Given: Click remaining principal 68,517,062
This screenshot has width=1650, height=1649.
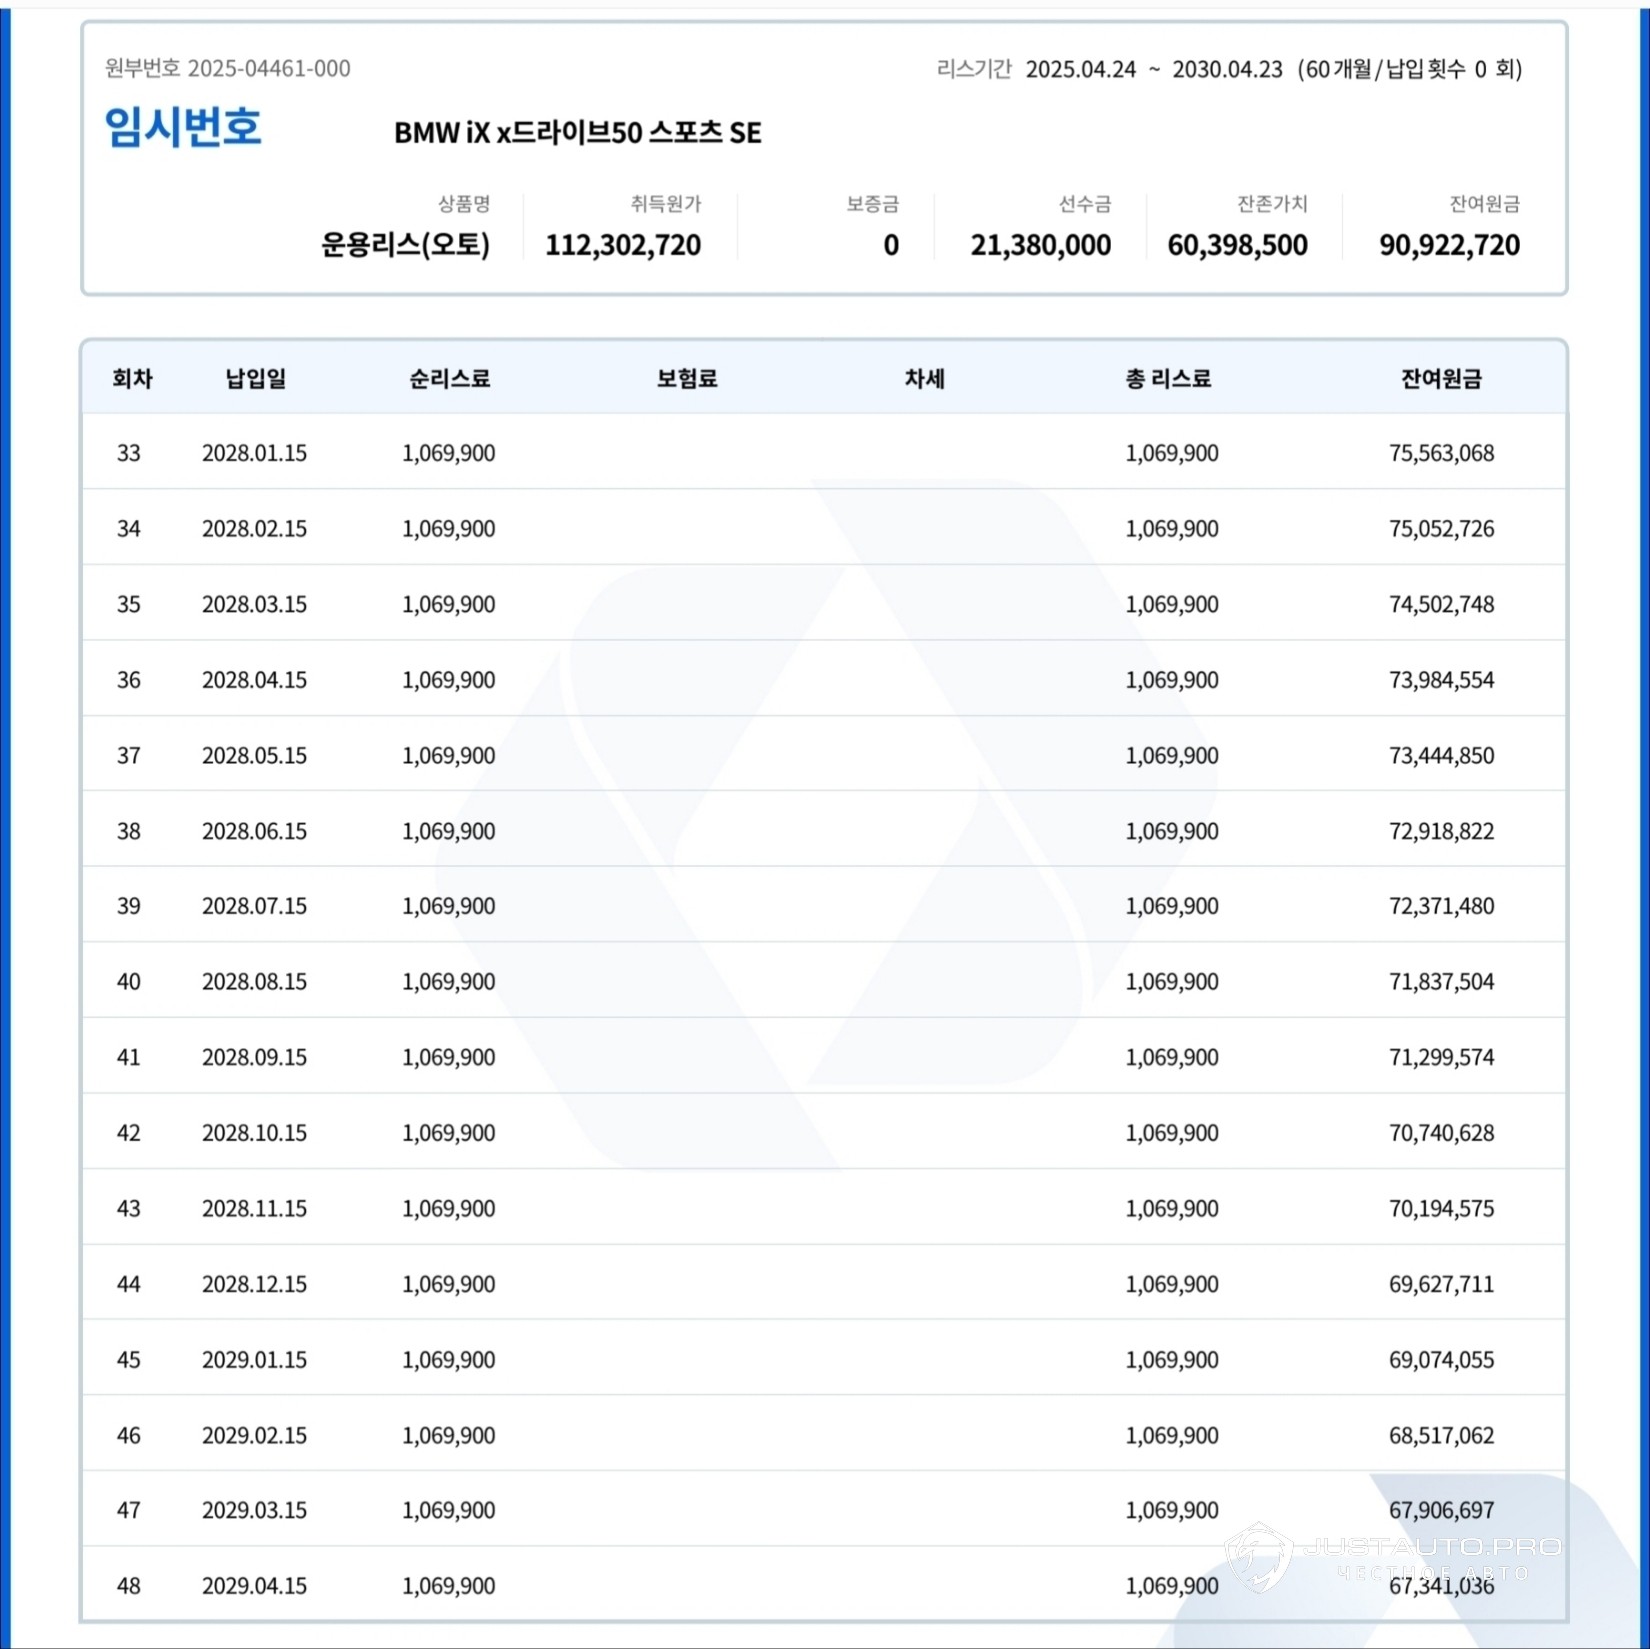Looking at the screenshot, I should (x=1441, y=1436).
